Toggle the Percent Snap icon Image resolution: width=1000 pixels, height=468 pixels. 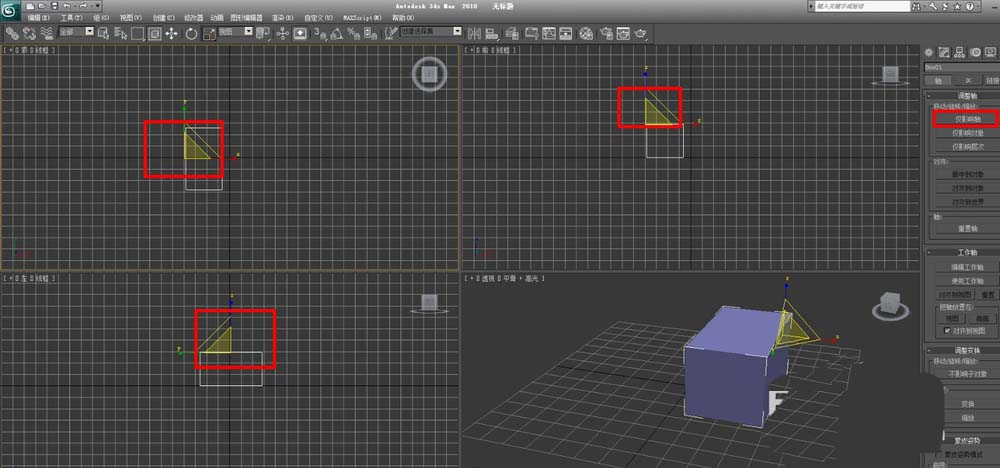click(x=353, y=33)
